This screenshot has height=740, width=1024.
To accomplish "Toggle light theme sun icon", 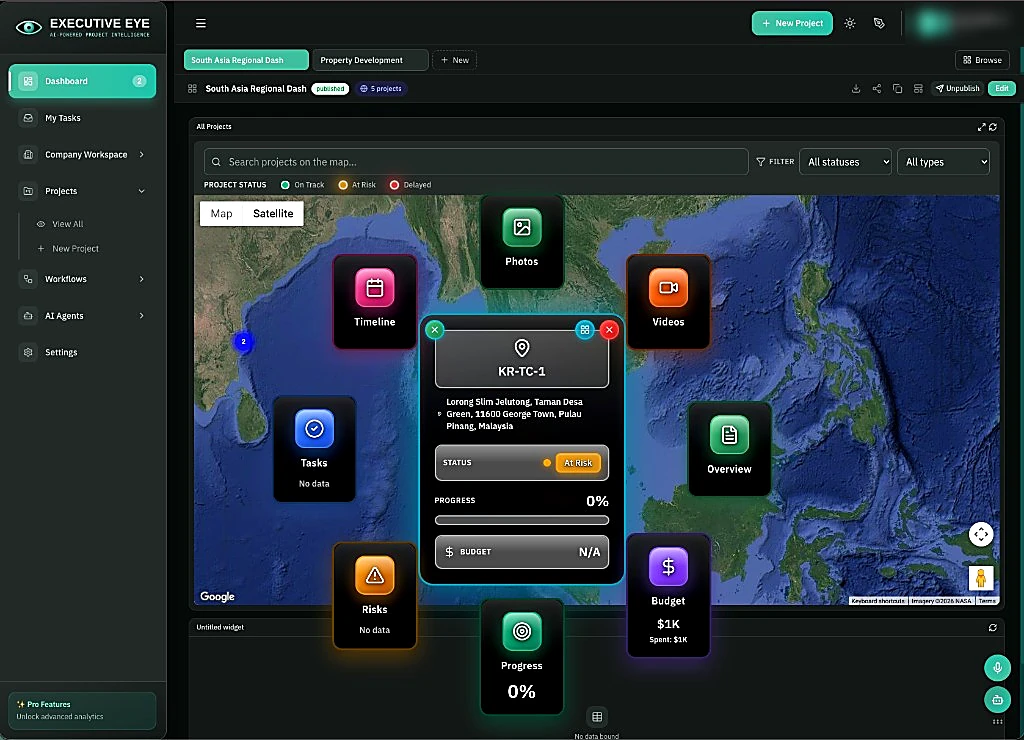I will click(x=850, y=24).
